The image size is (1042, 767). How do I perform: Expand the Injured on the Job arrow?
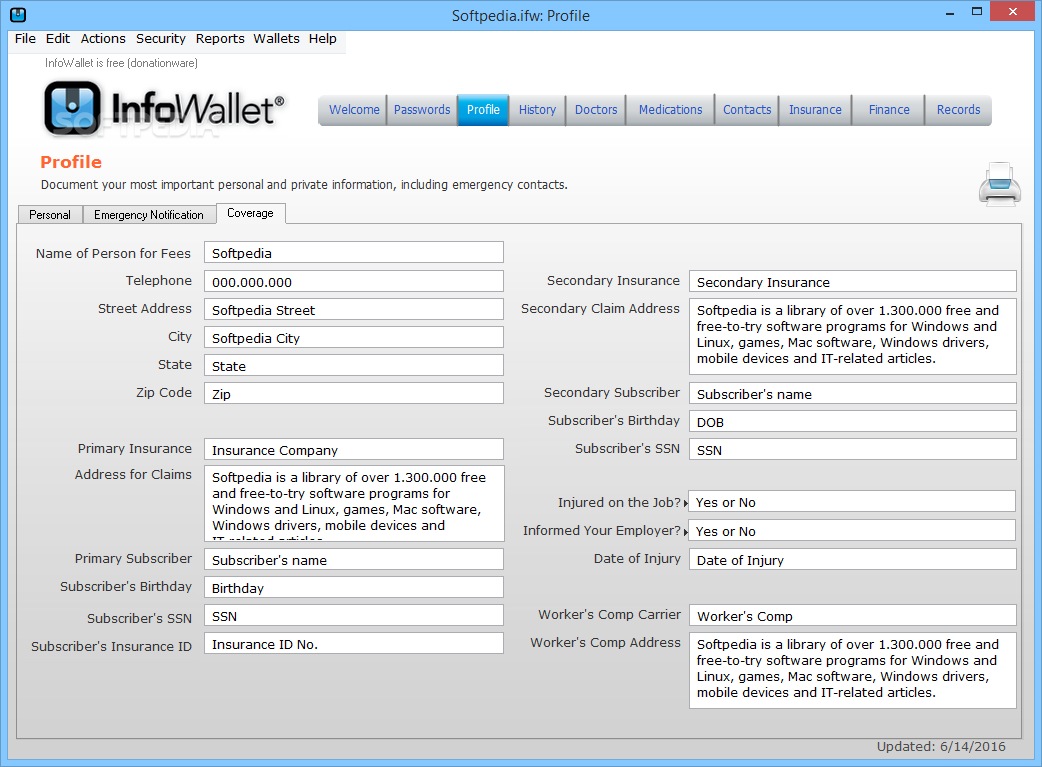(x=685, y=504)
